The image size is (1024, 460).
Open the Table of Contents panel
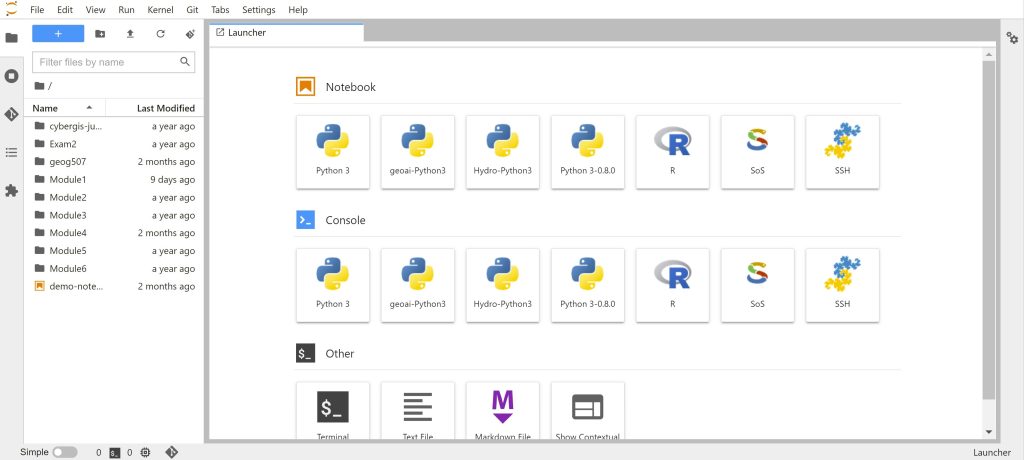coord(12,152)
